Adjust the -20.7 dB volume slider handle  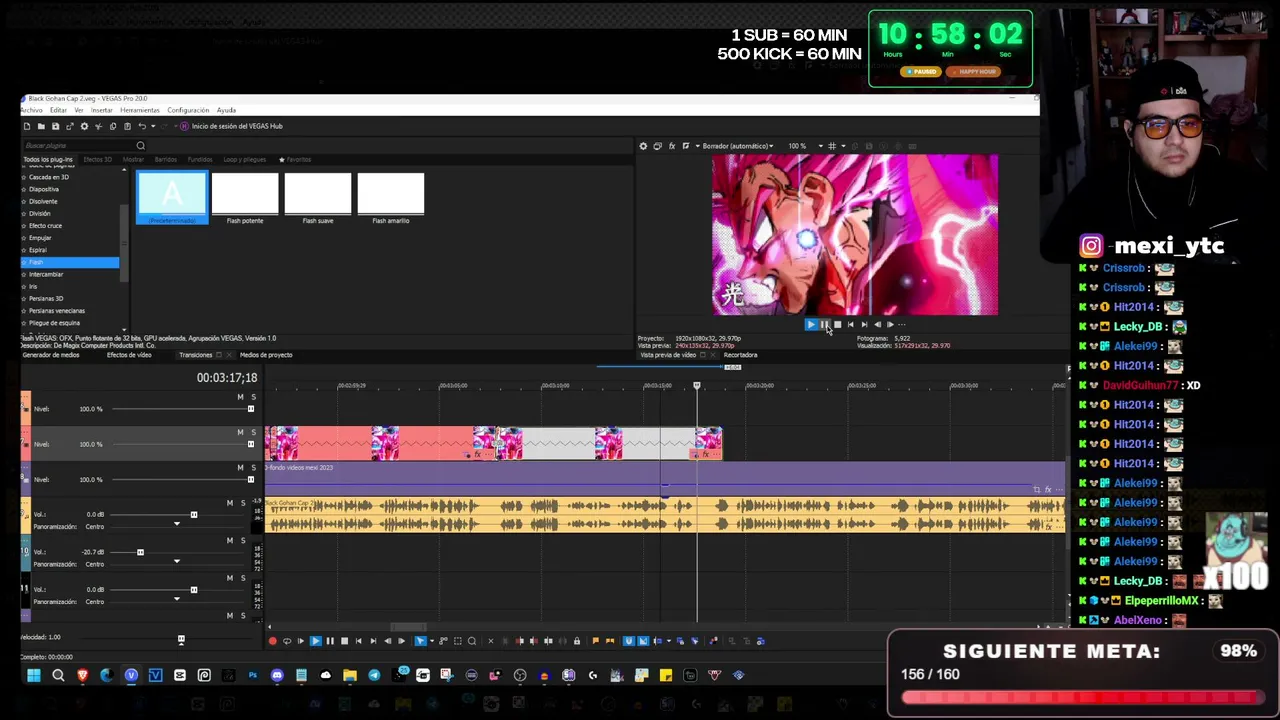(140, 552)
